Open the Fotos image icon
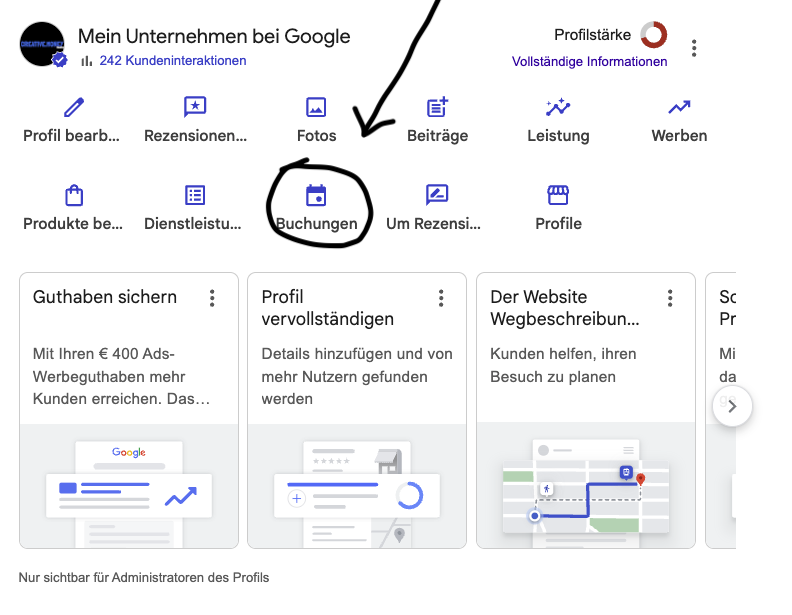Image resolution: width=792 pixels, height=615 pixels. pyautogui.click(x=316, y=107)
